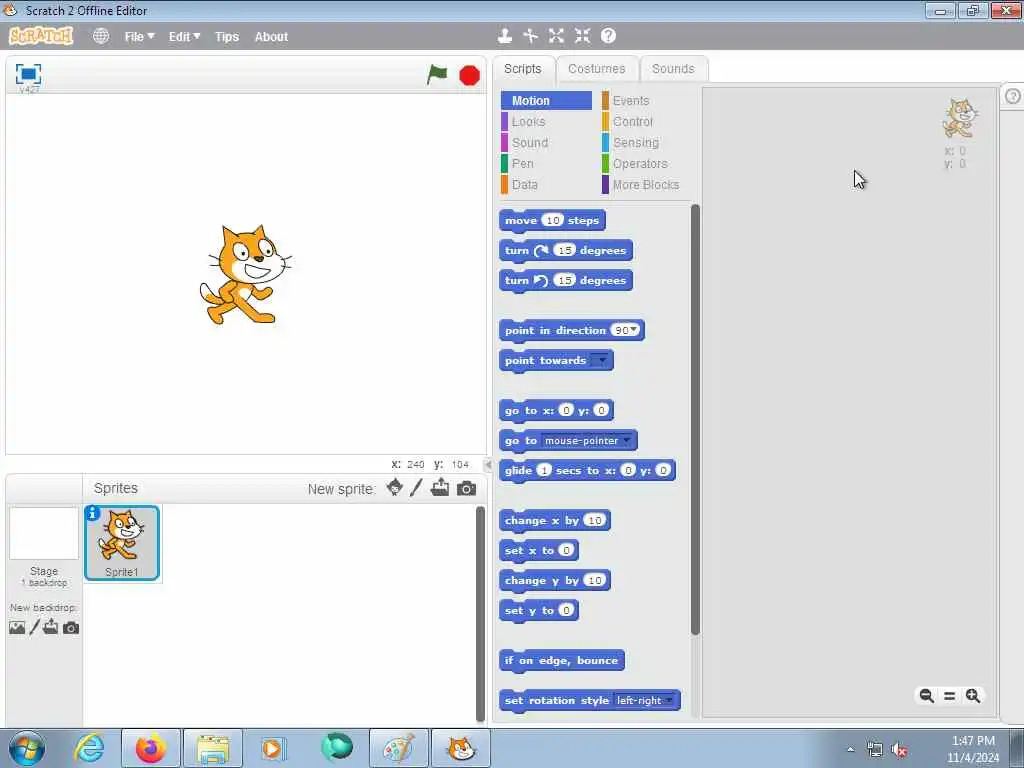Open the Edit menu

pyautogui.click(x=184, y=37)
